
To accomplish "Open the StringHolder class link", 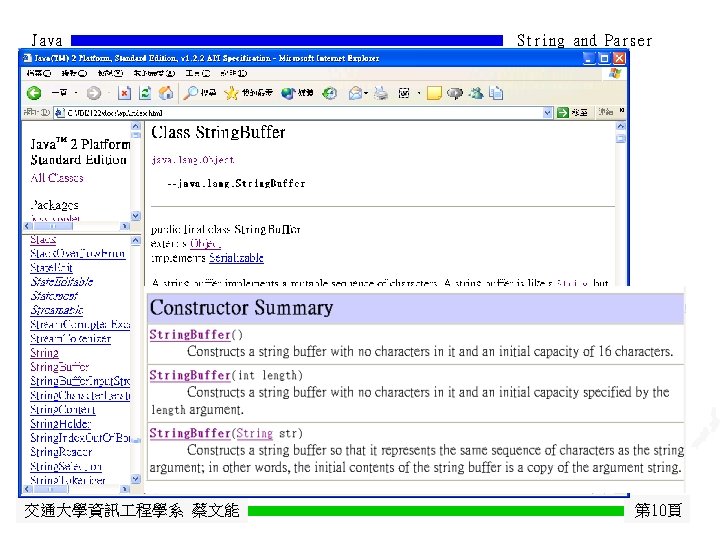I will tap(61, 424).
